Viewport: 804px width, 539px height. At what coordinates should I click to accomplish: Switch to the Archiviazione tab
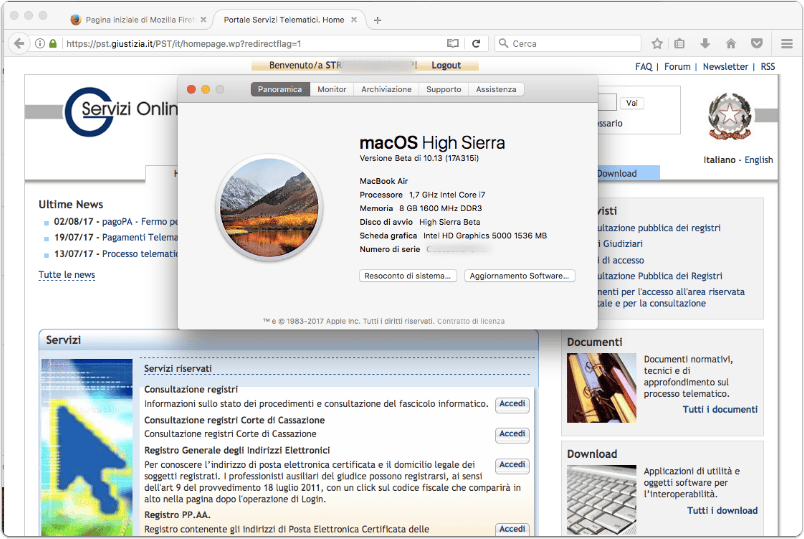coord(386,89)
